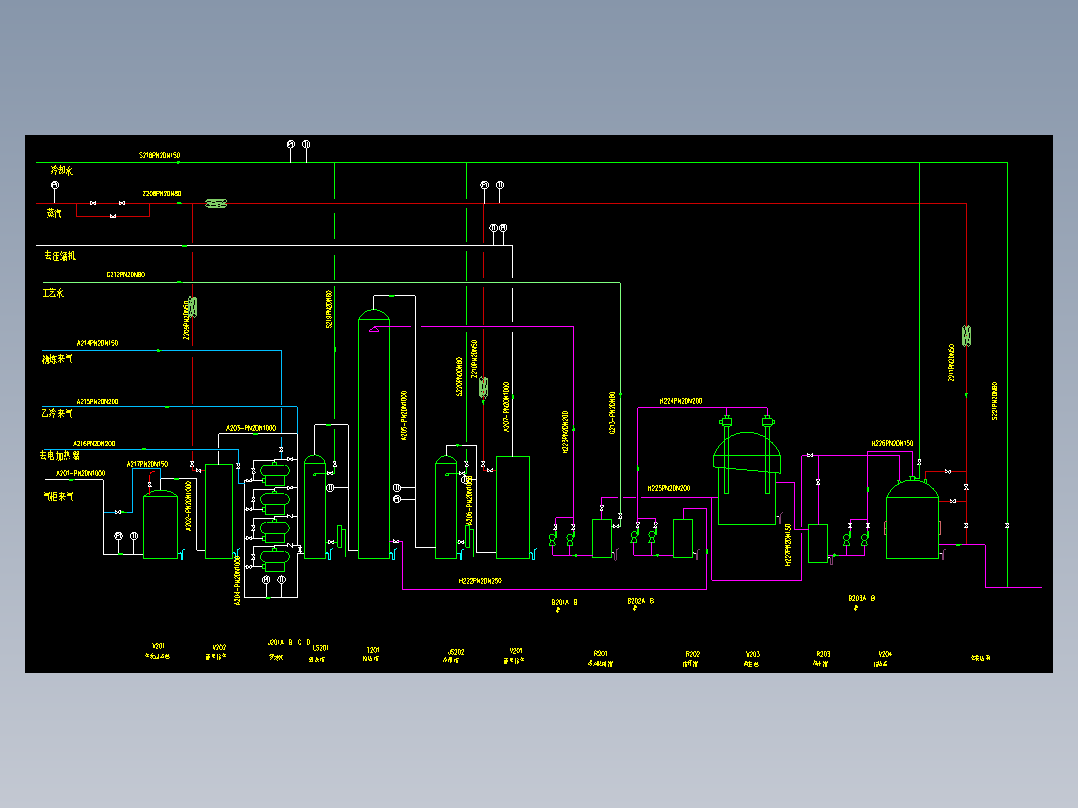Click the LS202 equipment tag

point(456,652)
